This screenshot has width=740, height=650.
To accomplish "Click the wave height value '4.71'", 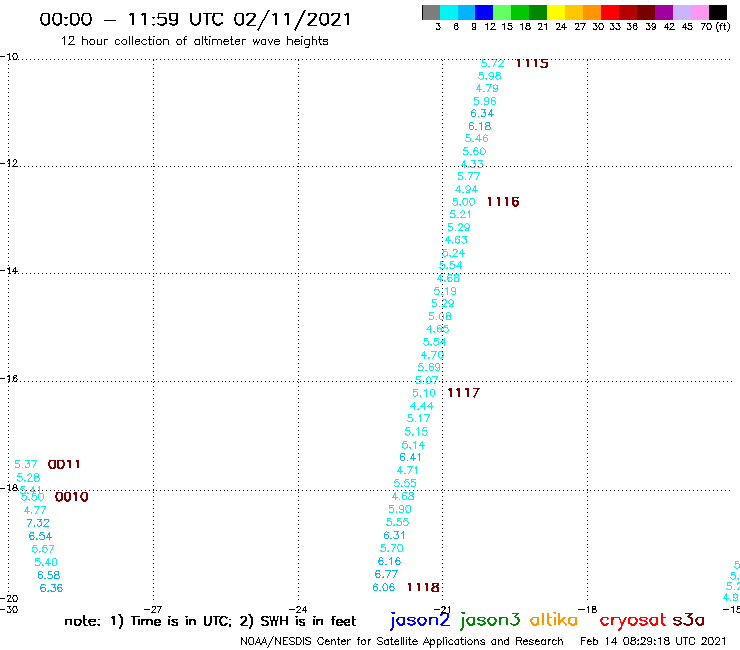I will [x=407, y=470].
